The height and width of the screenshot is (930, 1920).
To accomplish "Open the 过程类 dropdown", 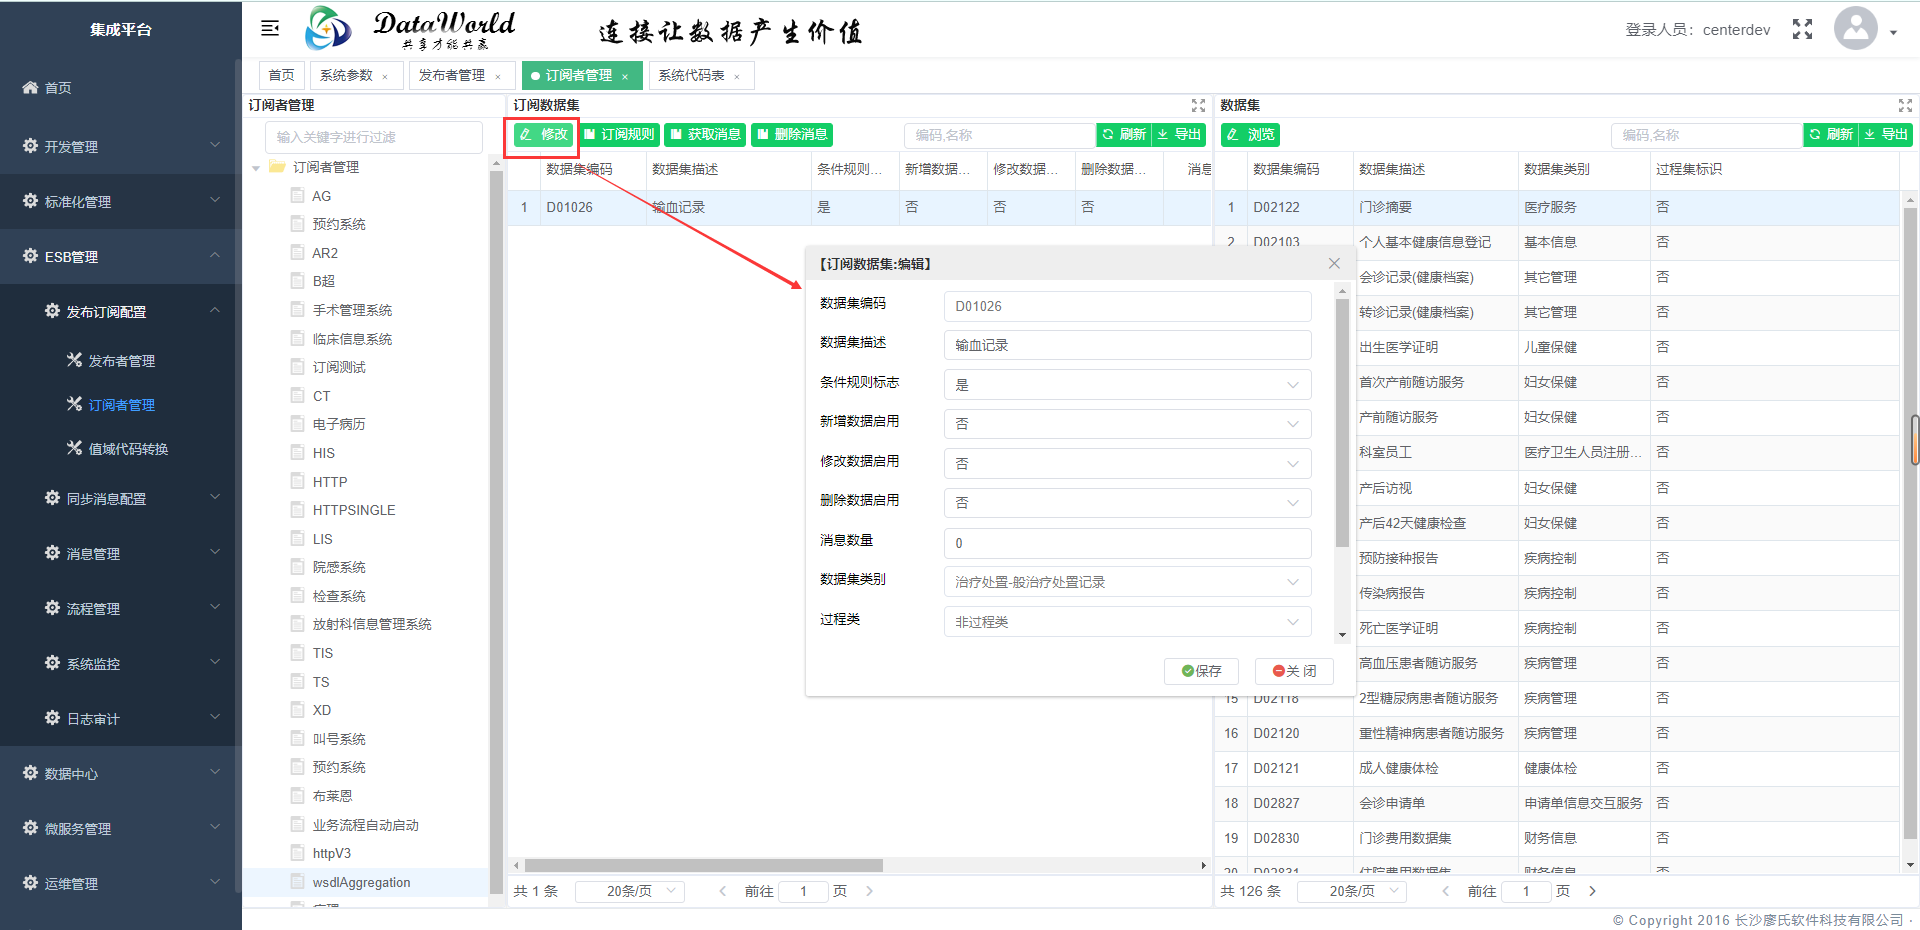I will point(1127,622).
